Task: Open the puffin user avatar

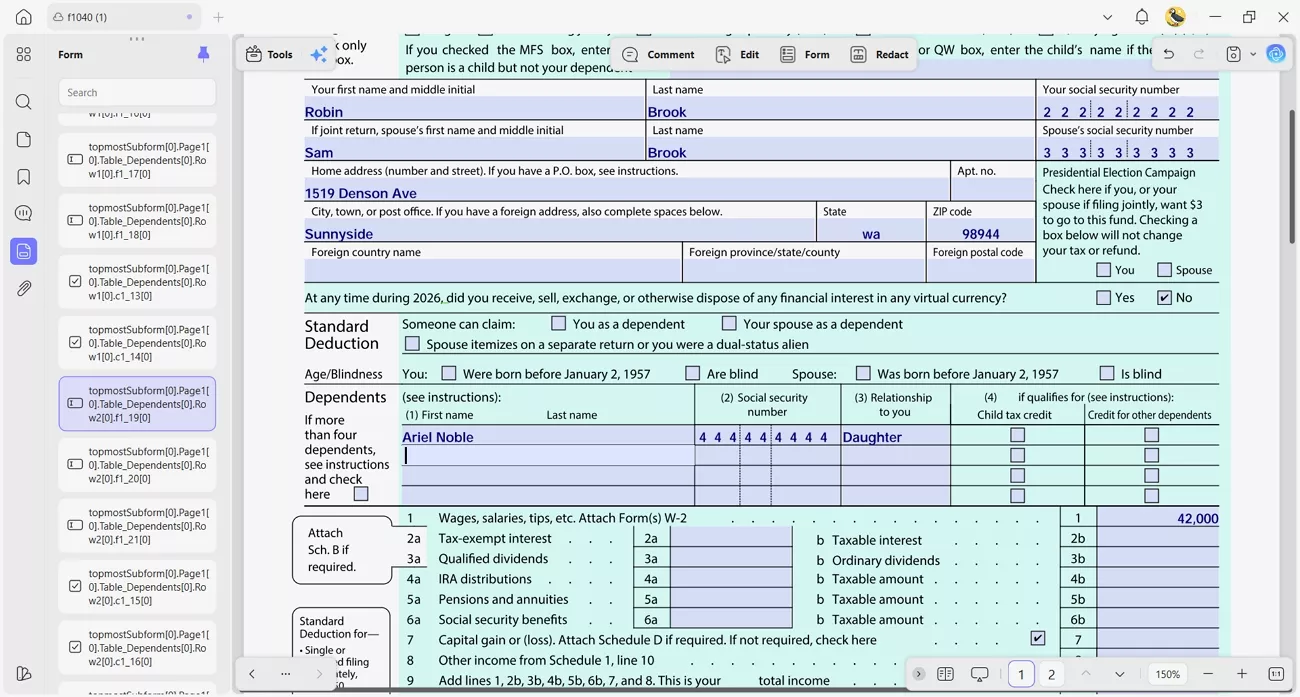Action: click(1176, 17)
